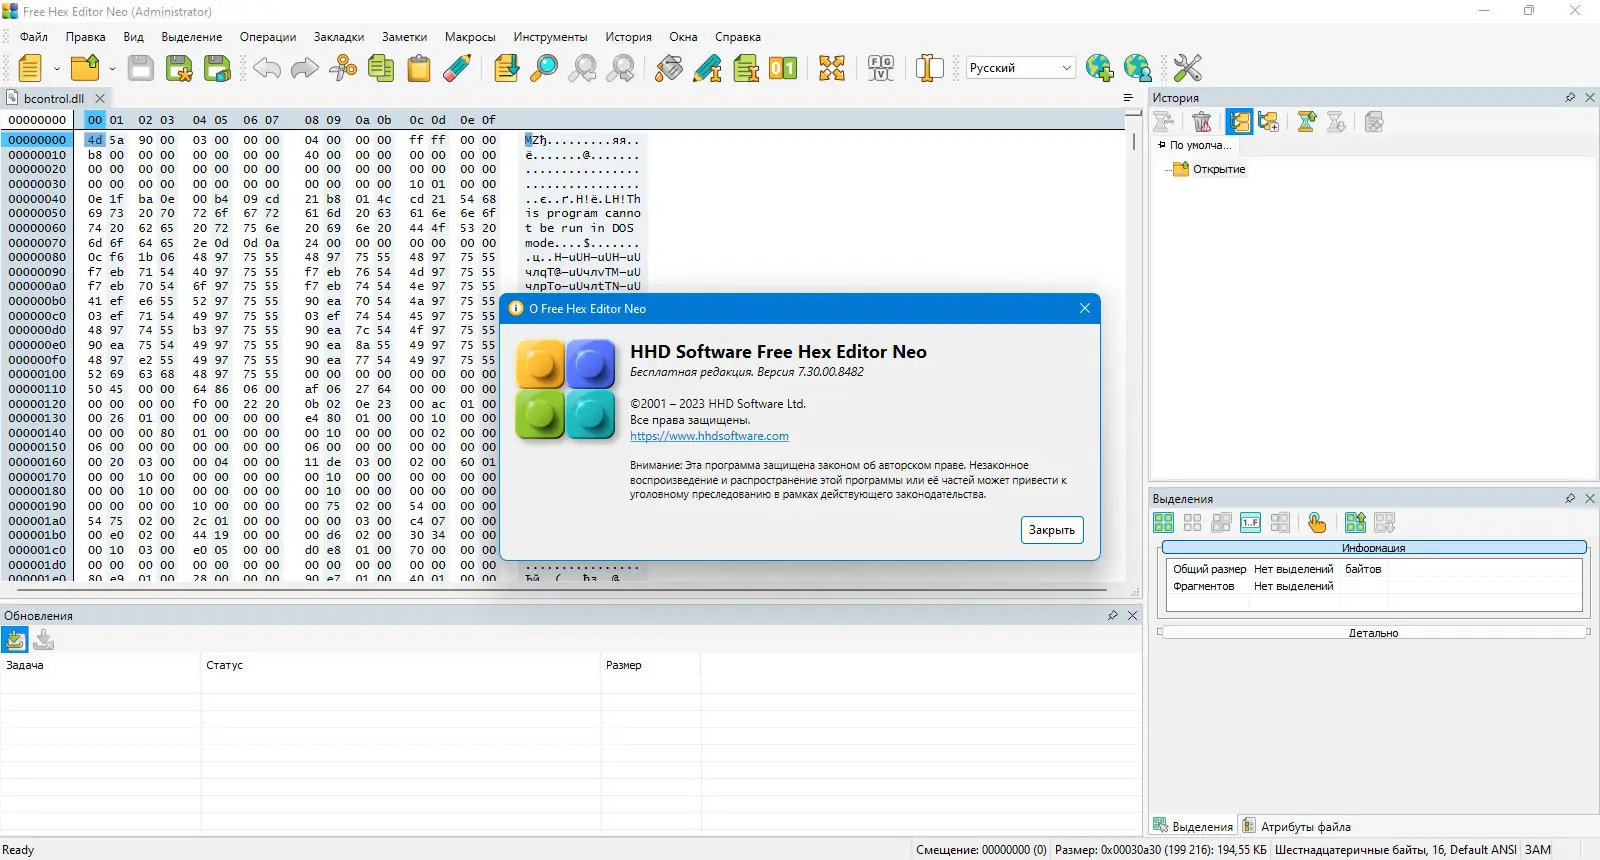The width and height of the screenshot is (1600, 860).
Task: Toggle pin on the Обновления panel
Action: 1113,615
